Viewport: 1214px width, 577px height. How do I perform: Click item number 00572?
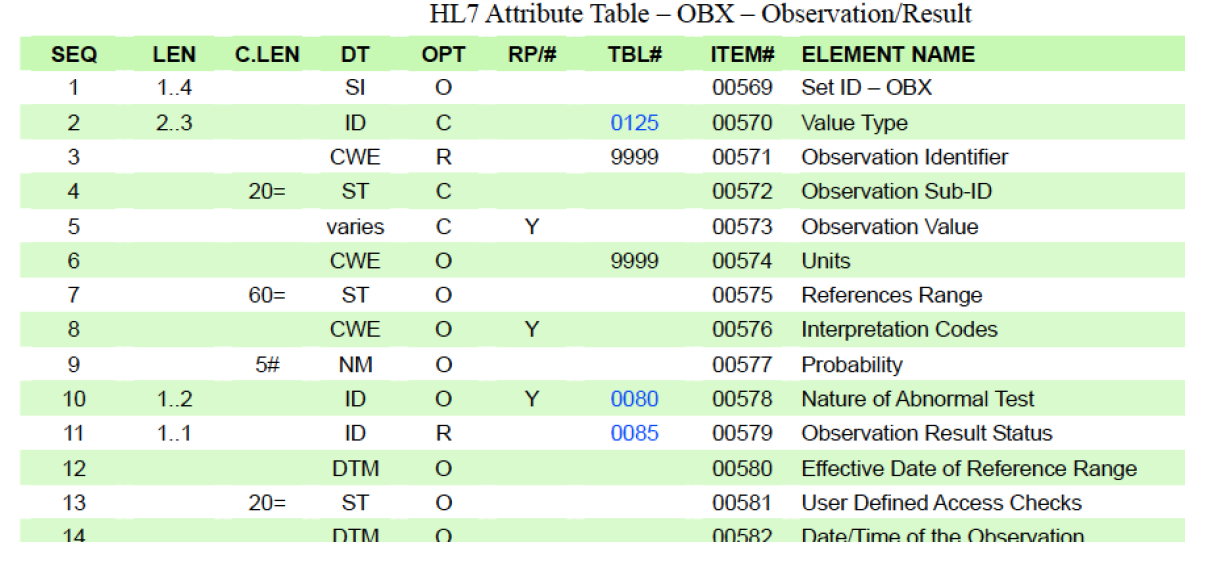point(742,191)
